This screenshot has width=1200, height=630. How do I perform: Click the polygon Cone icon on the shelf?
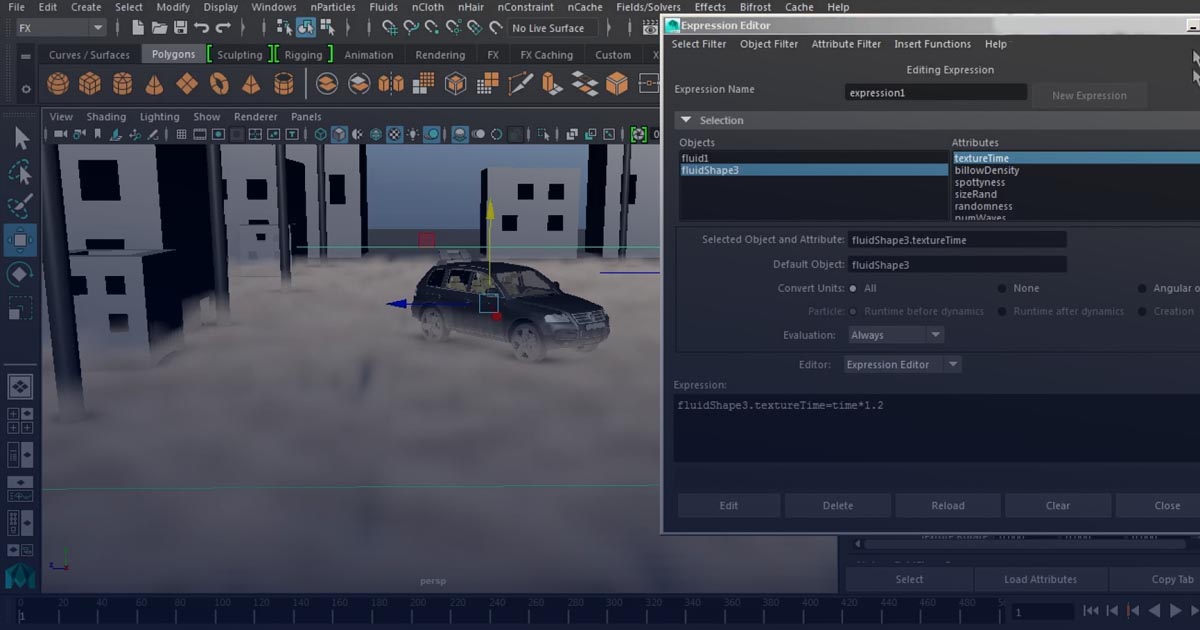pos(154,84)
